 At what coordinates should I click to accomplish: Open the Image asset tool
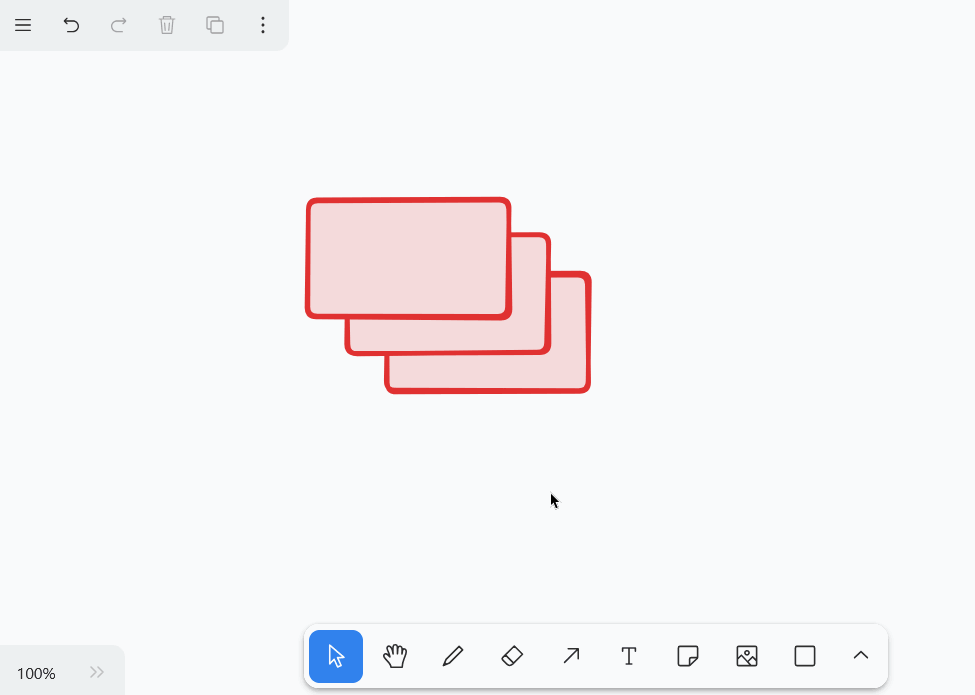(747, 656)
